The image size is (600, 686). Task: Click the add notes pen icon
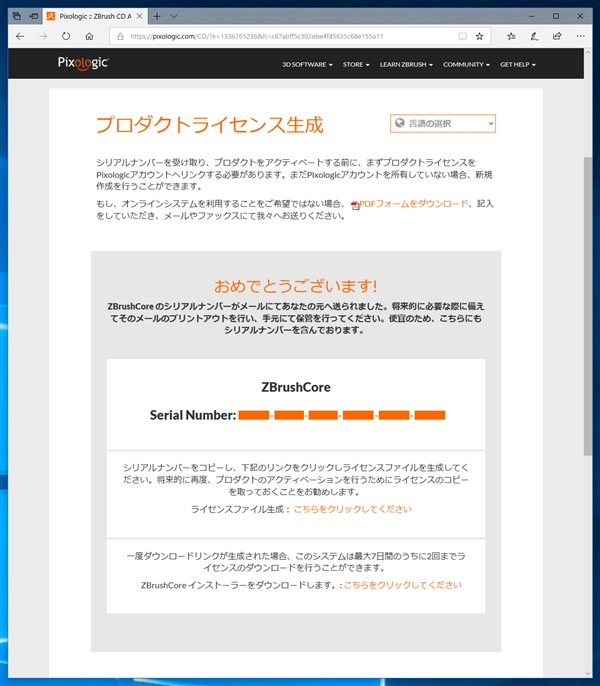[x=534, y=36]
